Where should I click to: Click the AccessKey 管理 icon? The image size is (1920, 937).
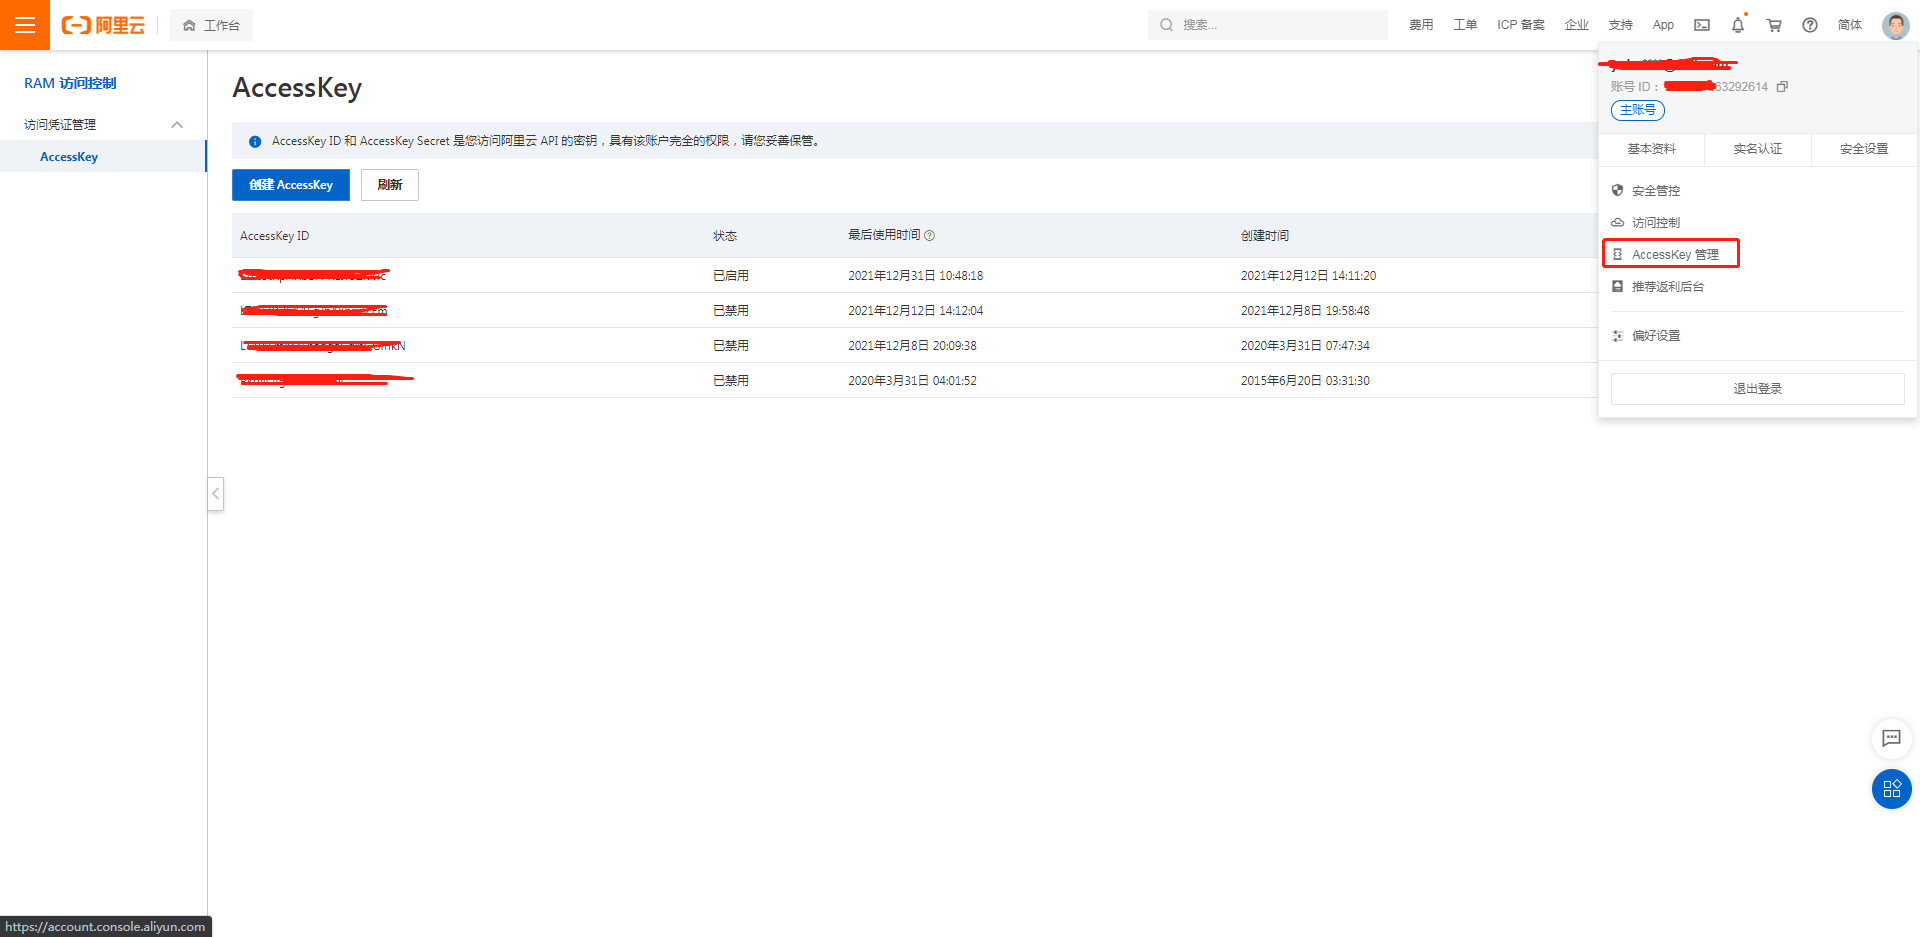point(1617,254)
